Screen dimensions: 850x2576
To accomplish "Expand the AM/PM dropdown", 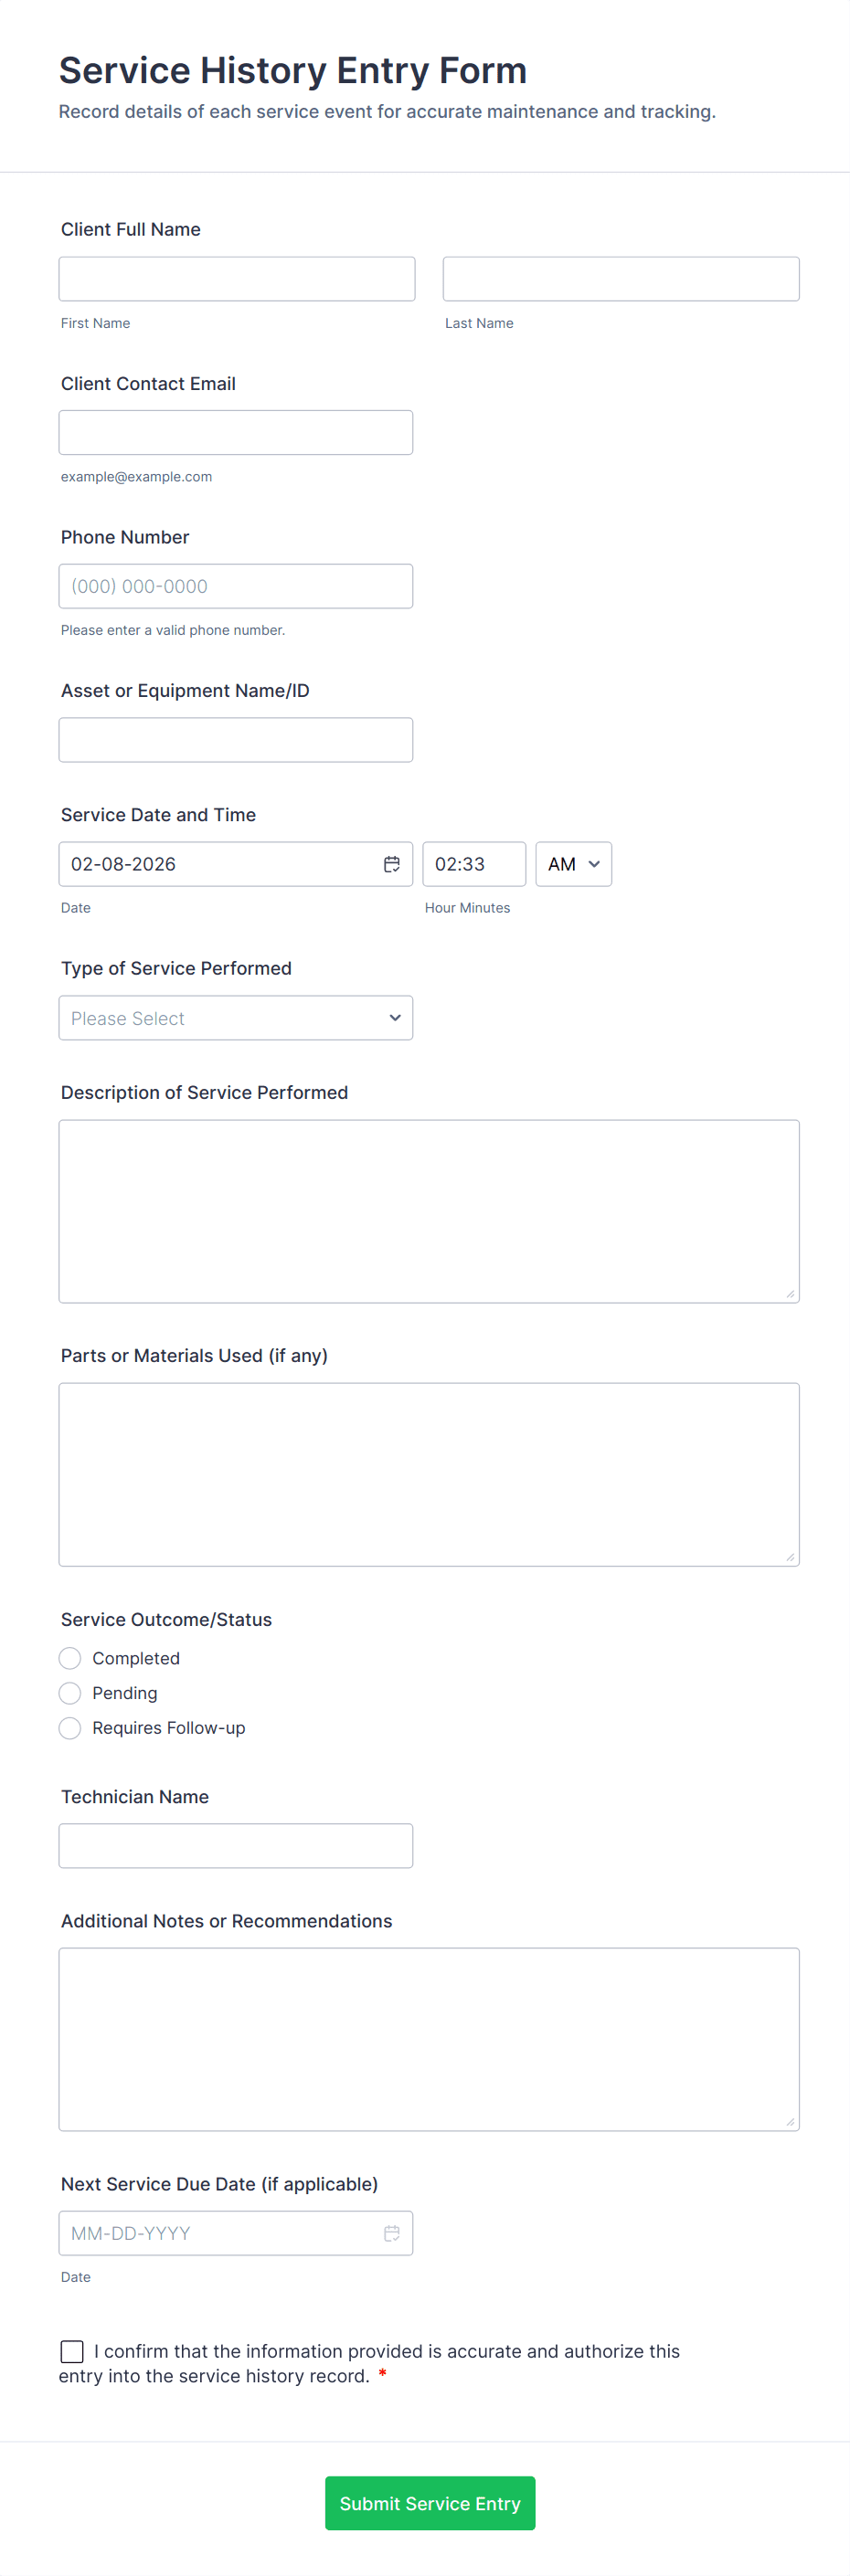I will point(573,864).
